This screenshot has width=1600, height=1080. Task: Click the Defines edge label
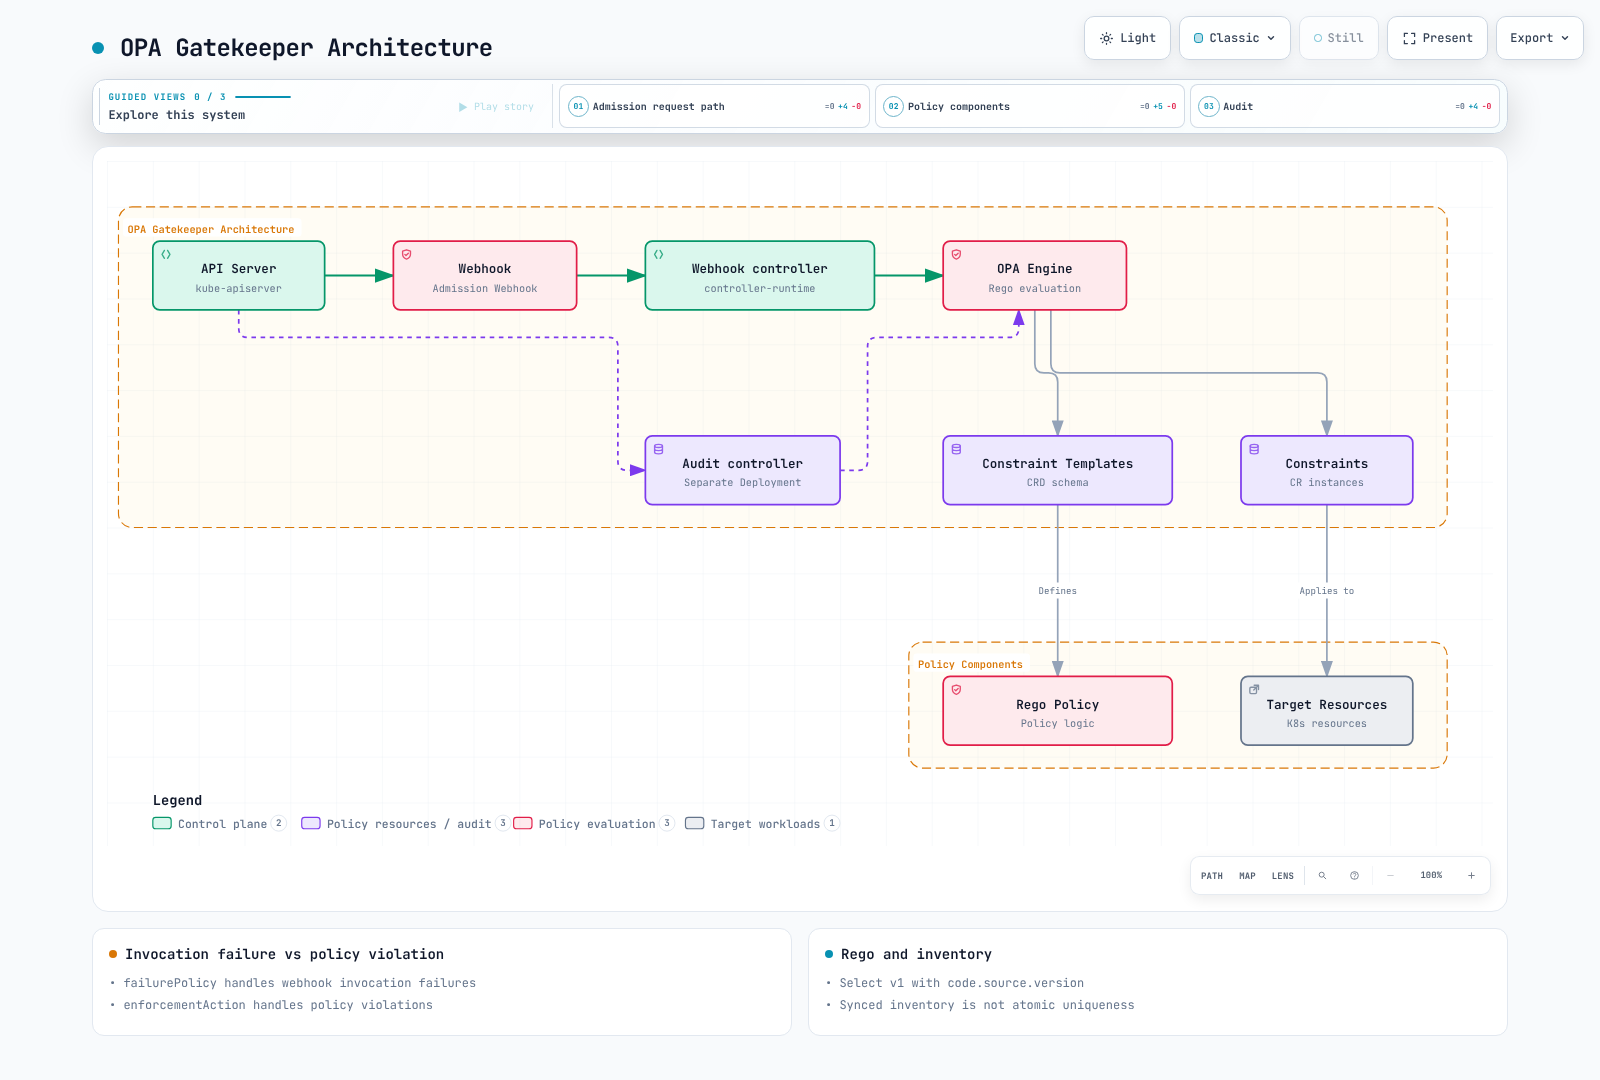coord(1058,591)
